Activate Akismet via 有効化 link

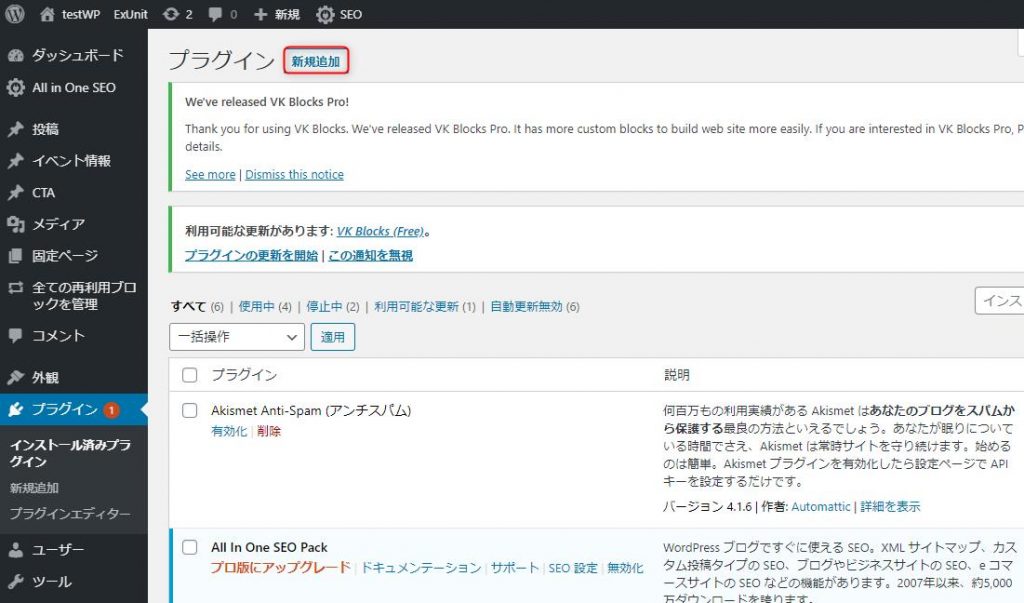[x=229, y=431]
